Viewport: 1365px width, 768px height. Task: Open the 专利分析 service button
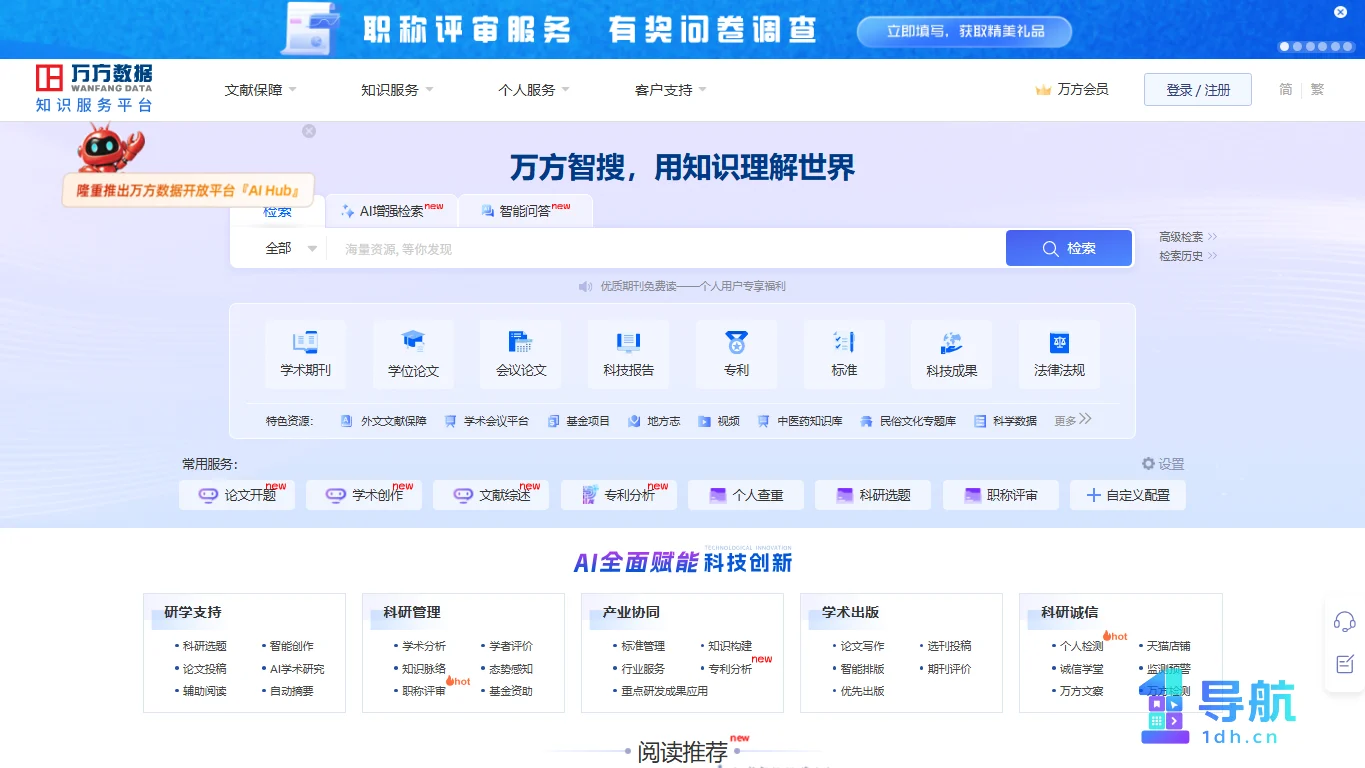pos(619,495)
